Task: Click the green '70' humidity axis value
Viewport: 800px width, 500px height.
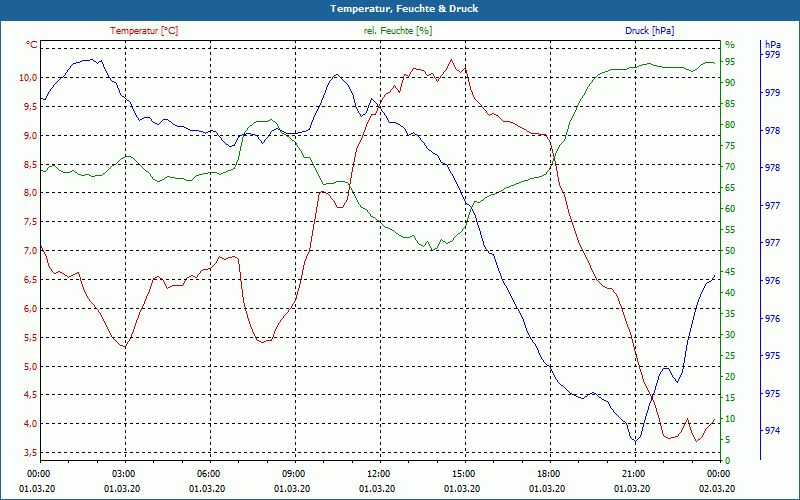Action: tap(730, 167)
